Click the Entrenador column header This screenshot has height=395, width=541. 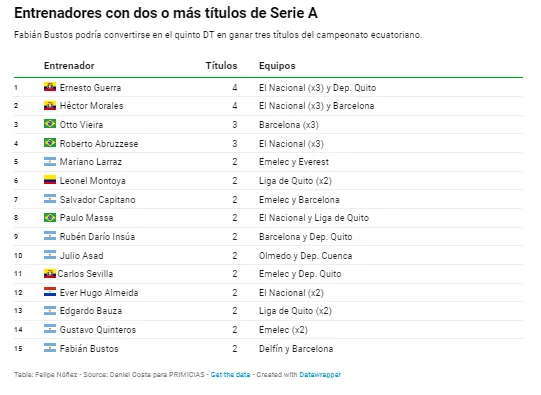69,66
